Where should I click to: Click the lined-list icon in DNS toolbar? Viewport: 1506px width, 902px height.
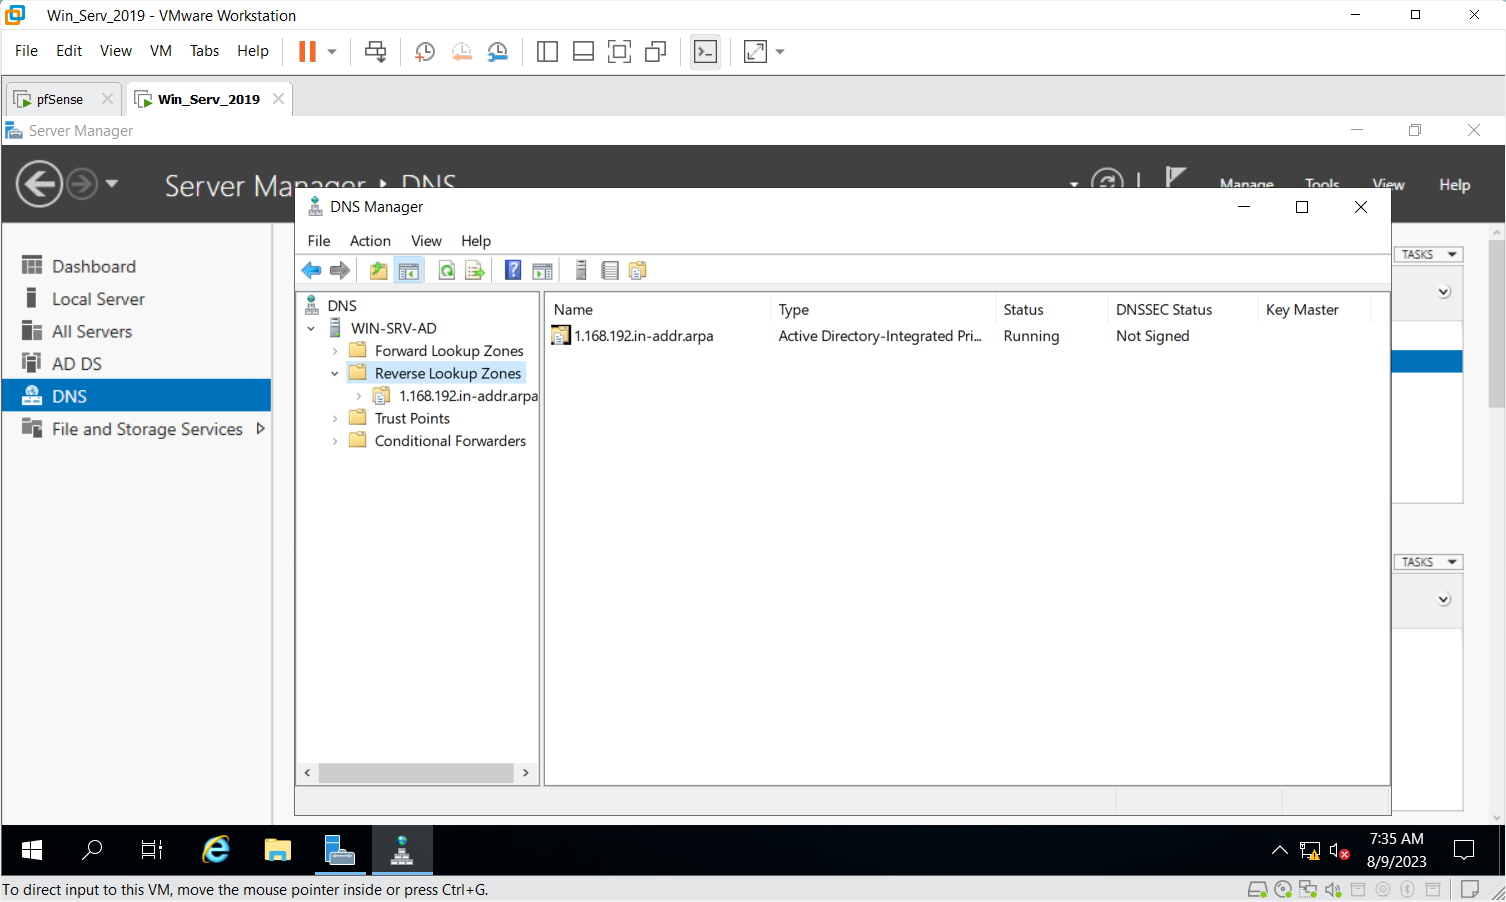point(610,270)
